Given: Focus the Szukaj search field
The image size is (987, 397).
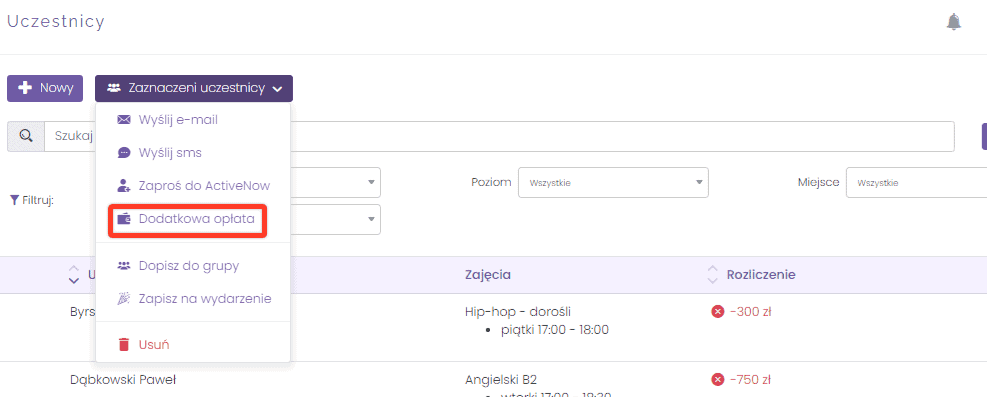Looking at the screenshot, I should (x=499, y=136).
